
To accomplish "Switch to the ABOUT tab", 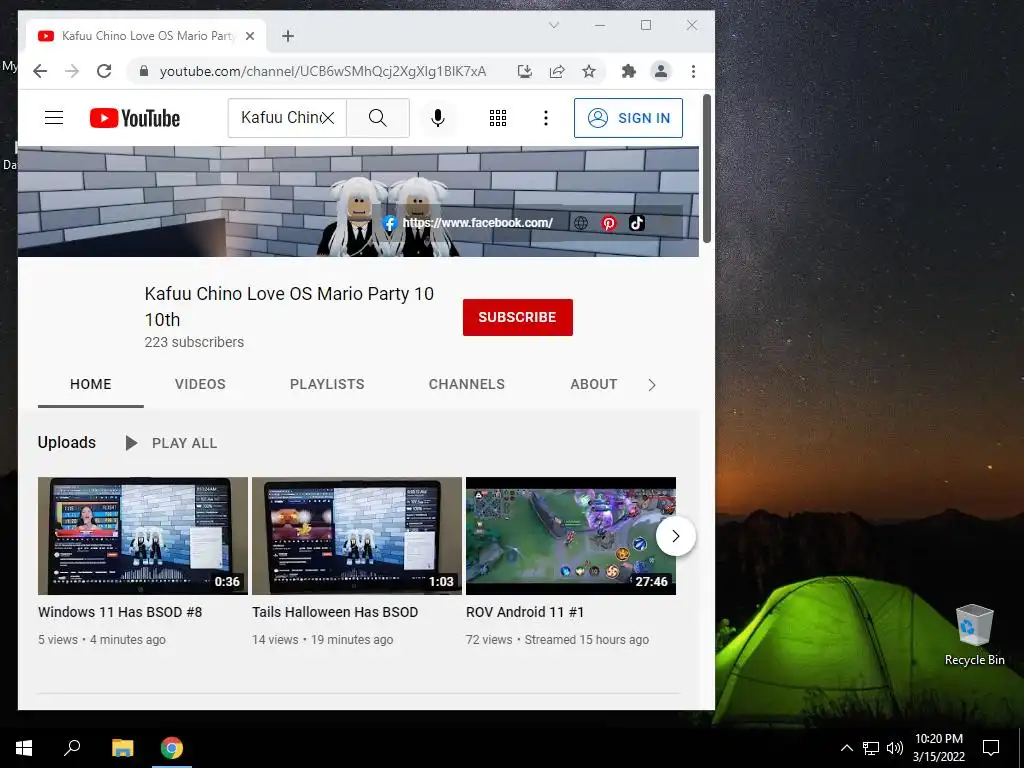I will [594, 384].
